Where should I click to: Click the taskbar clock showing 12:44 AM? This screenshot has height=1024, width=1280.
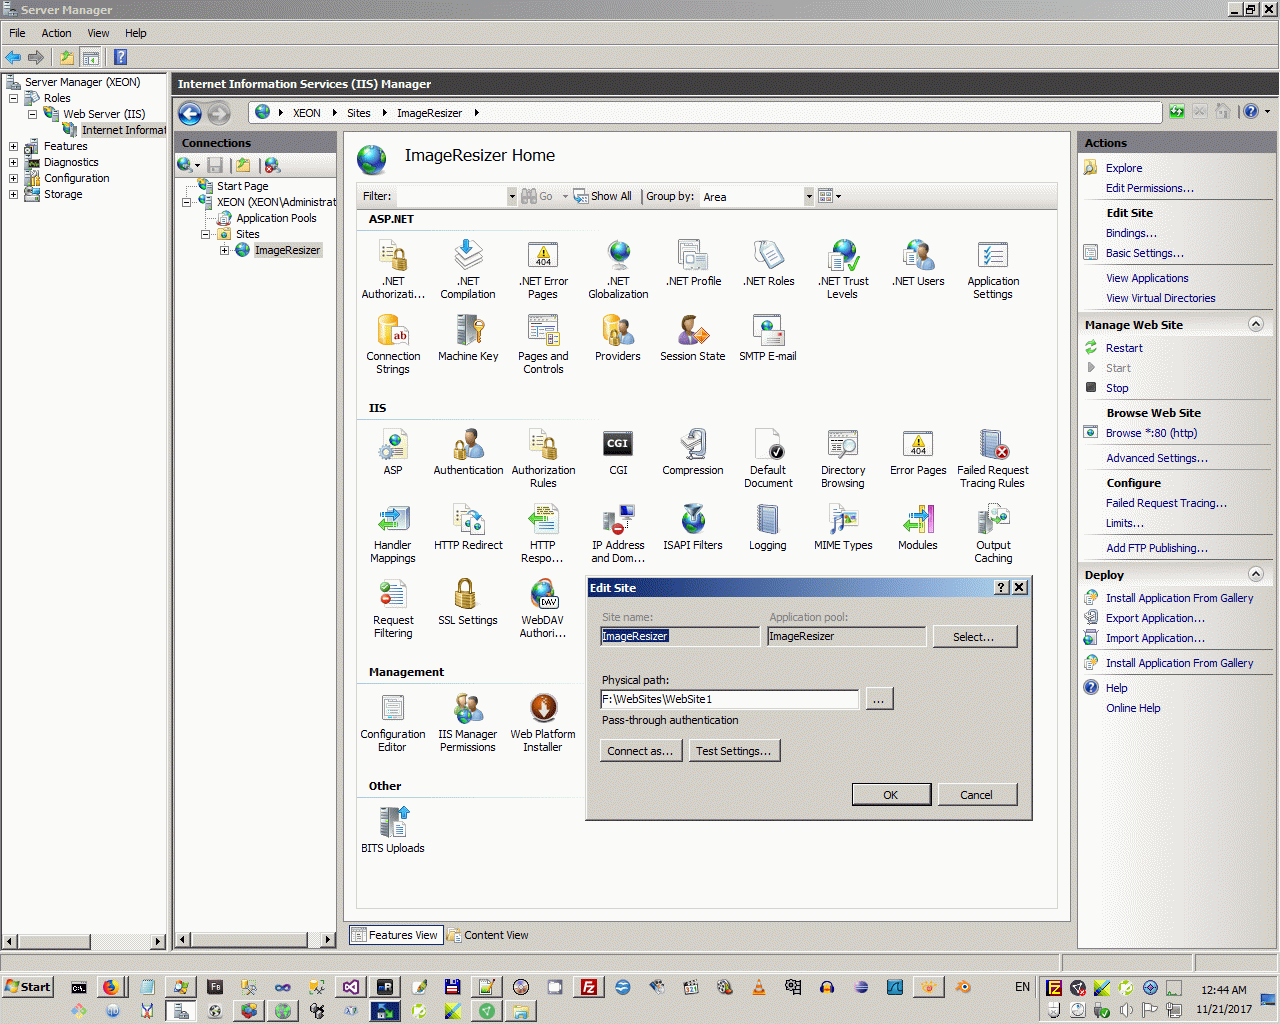[1224, 990]
